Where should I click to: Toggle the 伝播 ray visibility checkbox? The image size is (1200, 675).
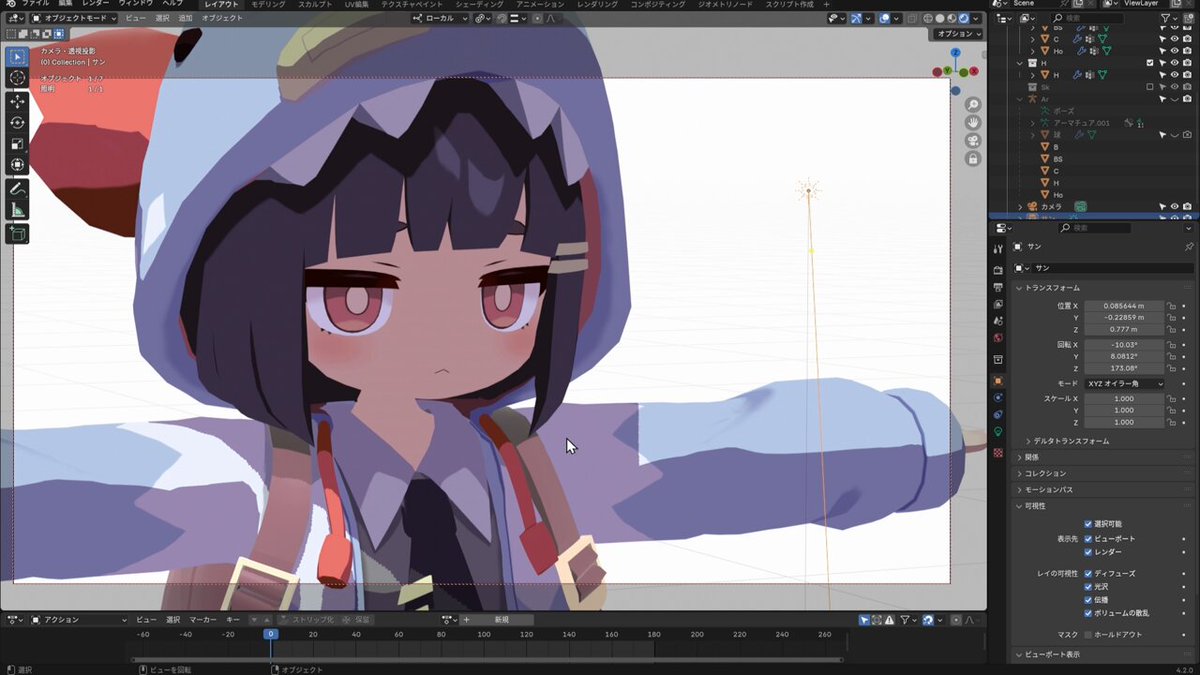1088,600
